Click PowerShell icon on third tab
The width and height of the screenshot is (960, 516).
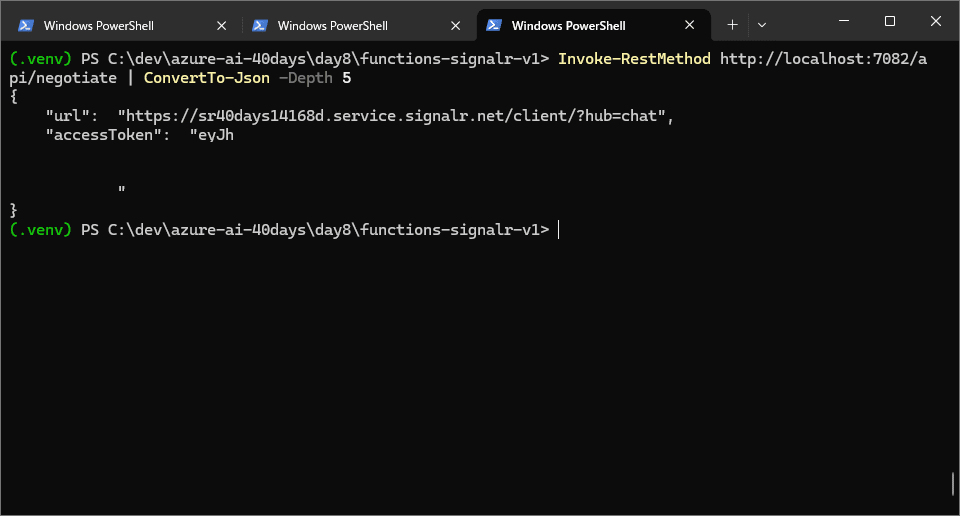(493, 25)
